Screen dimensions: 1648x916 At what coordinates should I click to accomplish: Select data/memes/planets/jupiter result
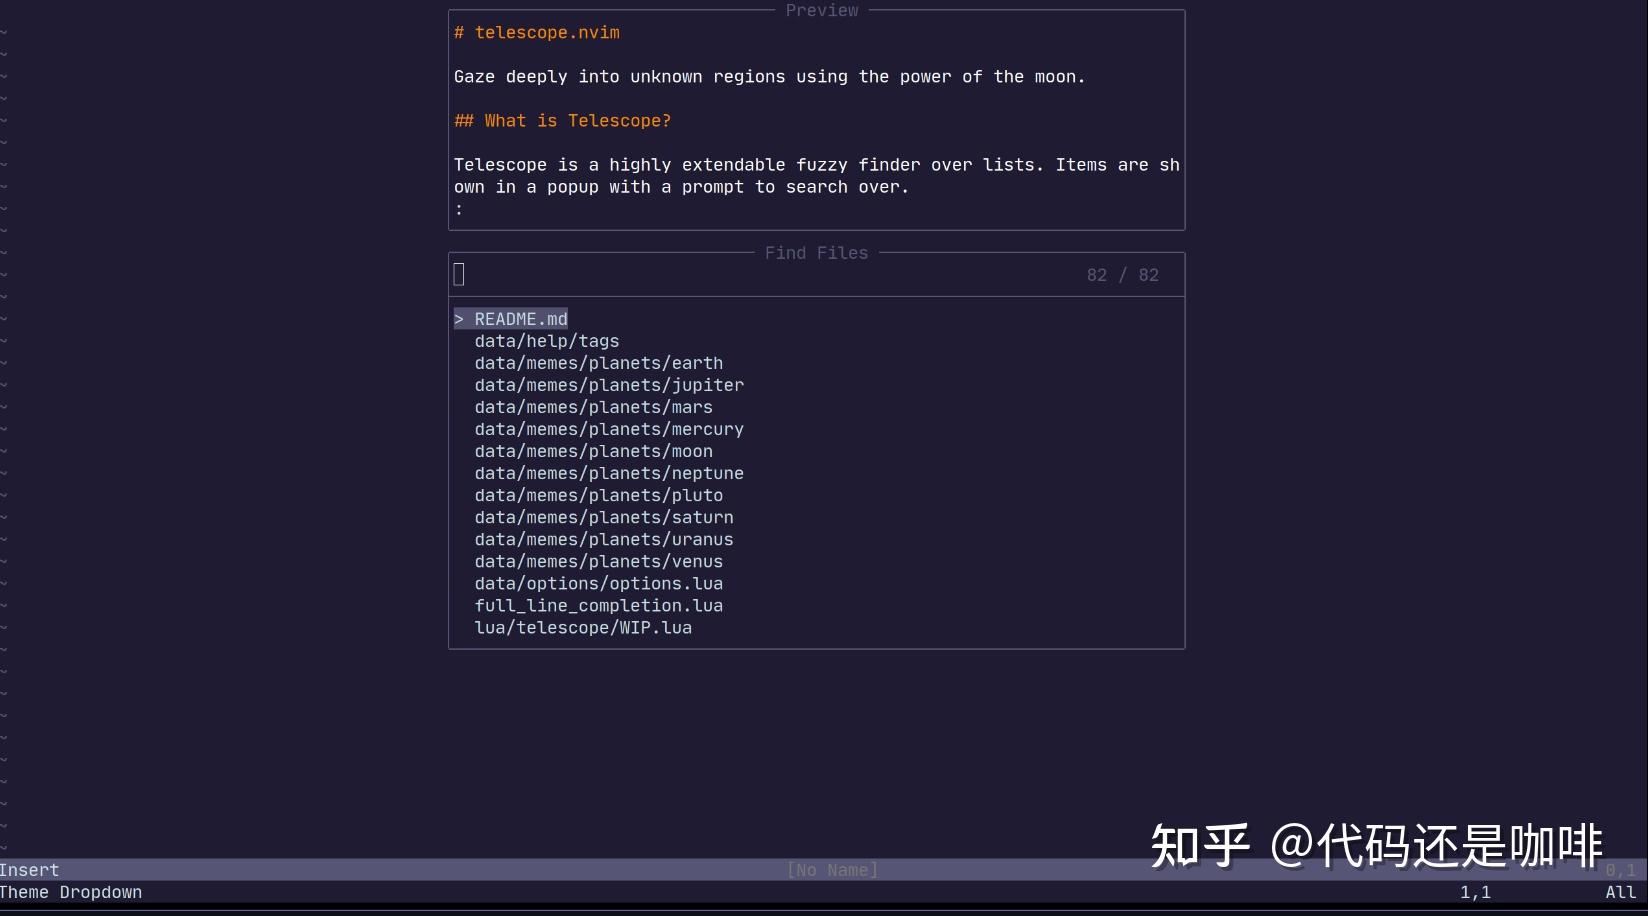[608, 385]
